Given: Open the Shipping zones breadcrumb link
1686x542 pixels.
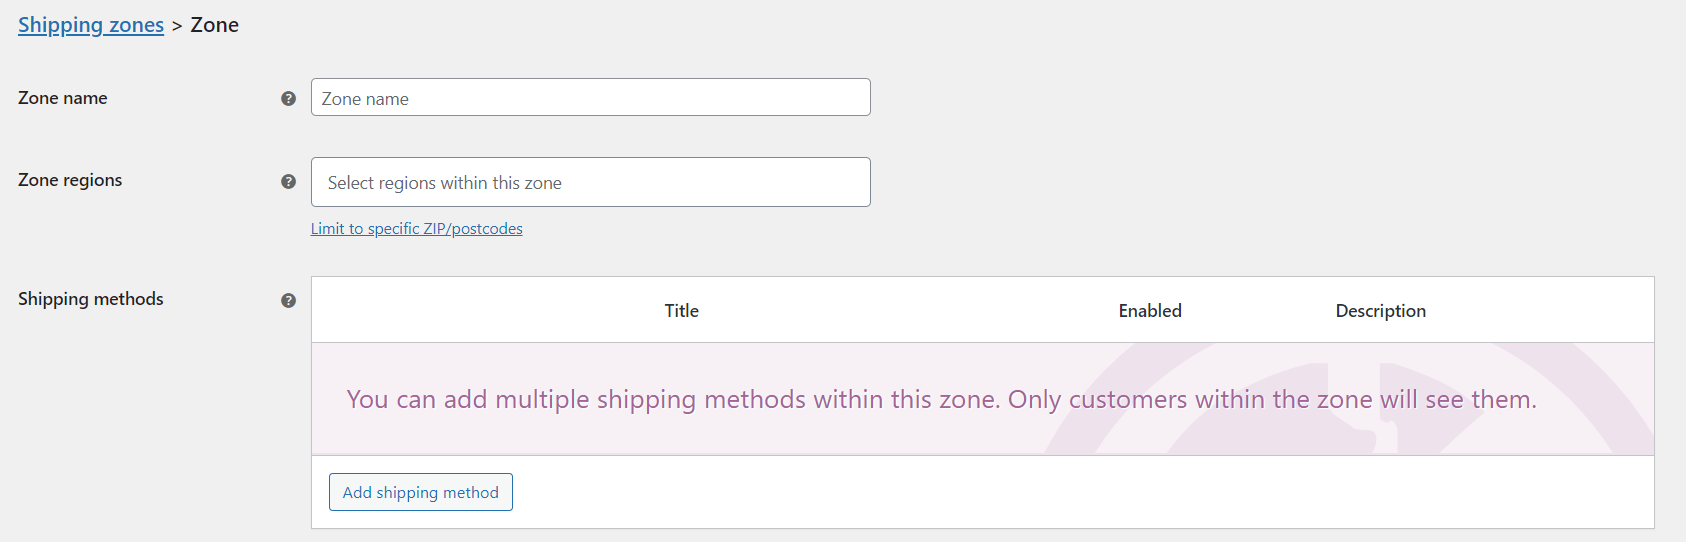Looking at the screenshot, I should [91, 25].
